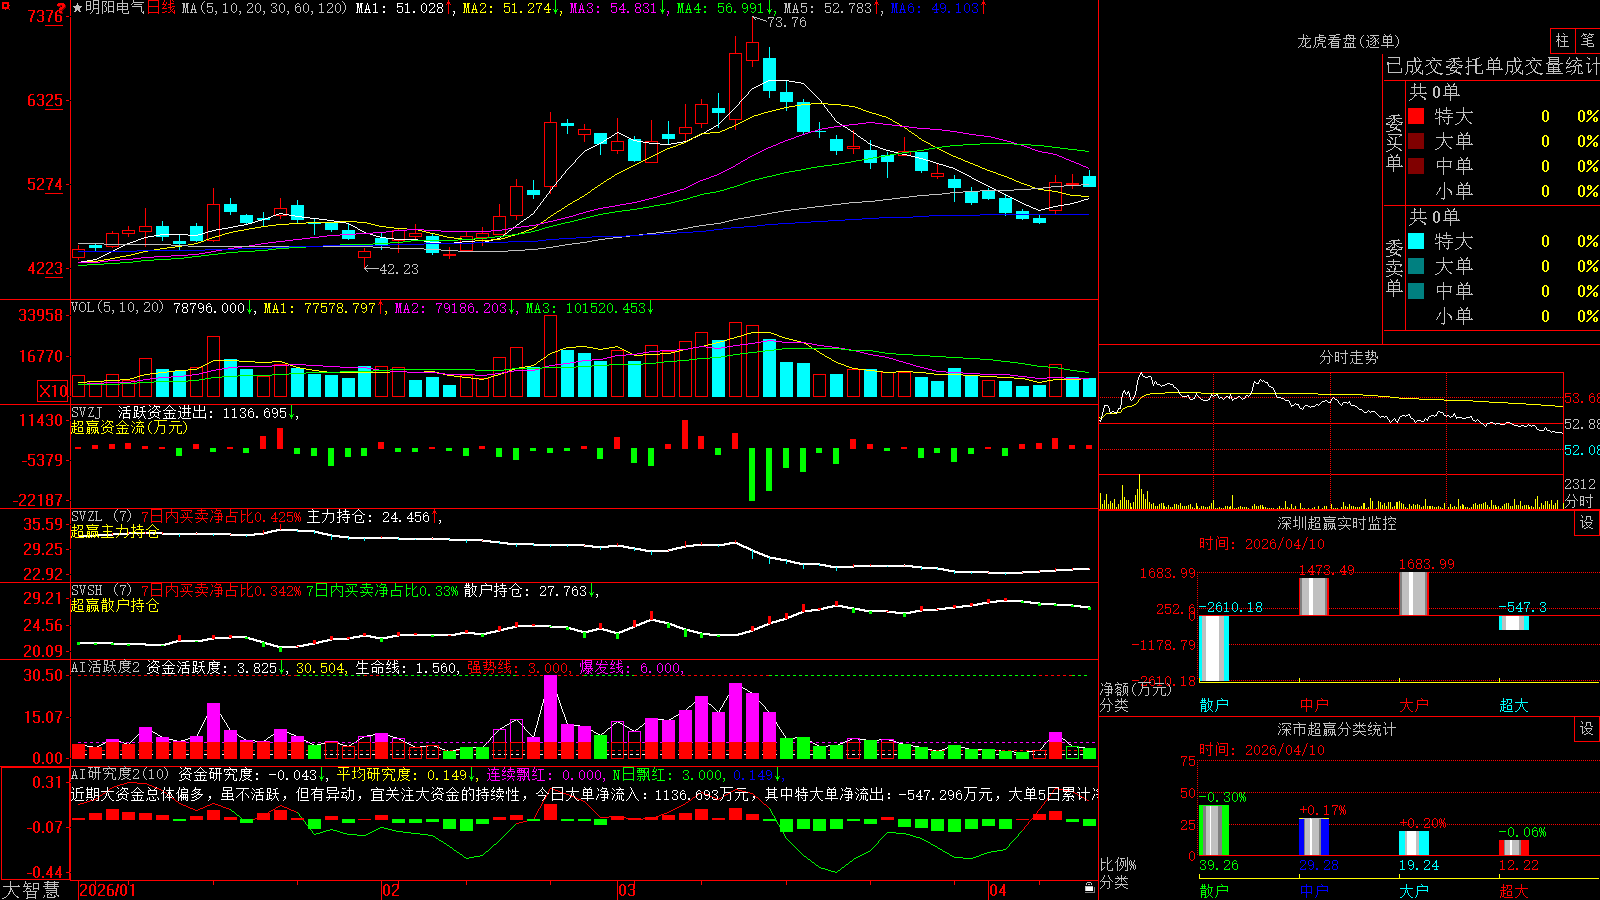Click the 生命线: 1.560 label

406,668
